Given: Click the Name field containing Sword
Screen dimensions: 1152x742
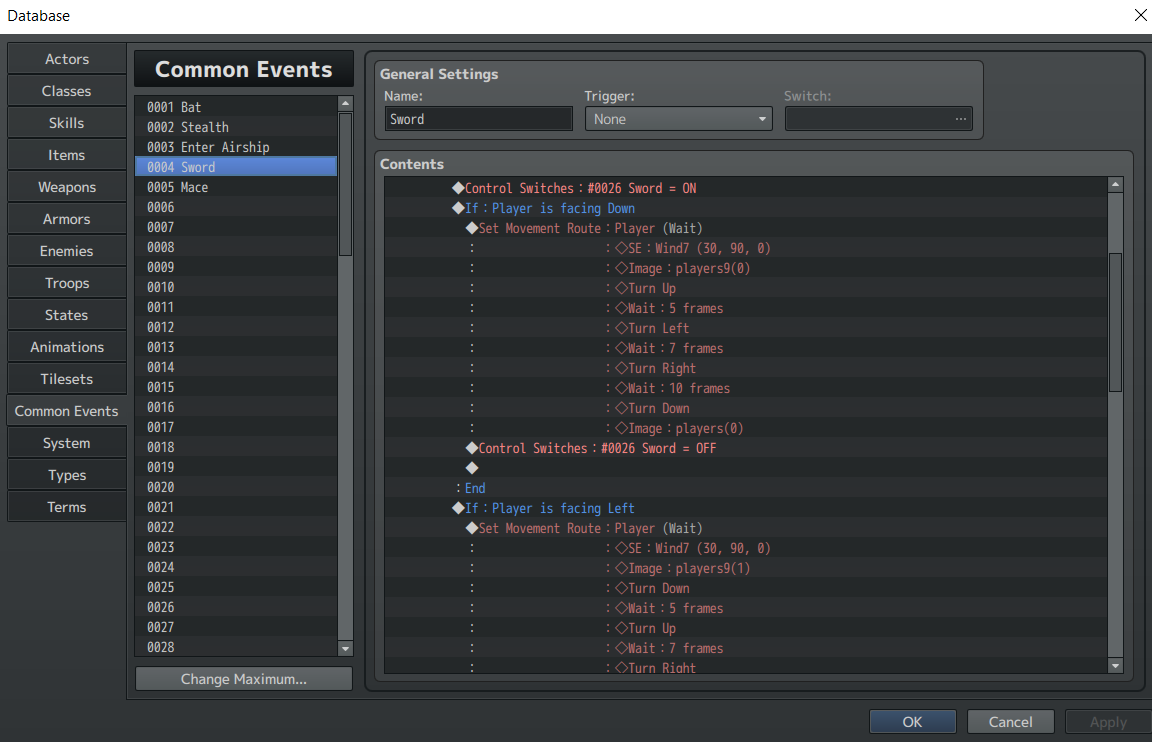Looking at the screenshot, I should 478,119.
